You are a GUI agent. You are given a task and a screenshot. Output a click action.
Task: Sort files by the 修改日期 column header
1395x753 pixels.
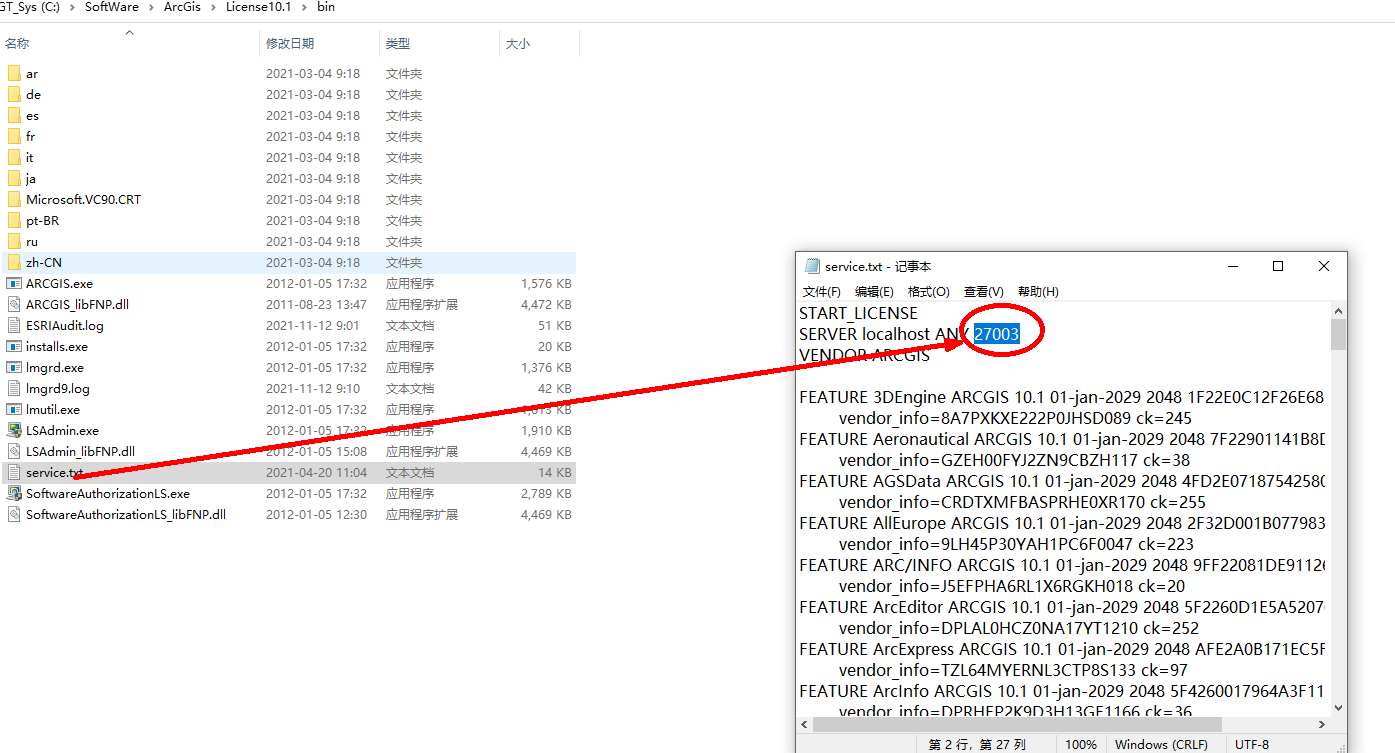tap(290, 44)
